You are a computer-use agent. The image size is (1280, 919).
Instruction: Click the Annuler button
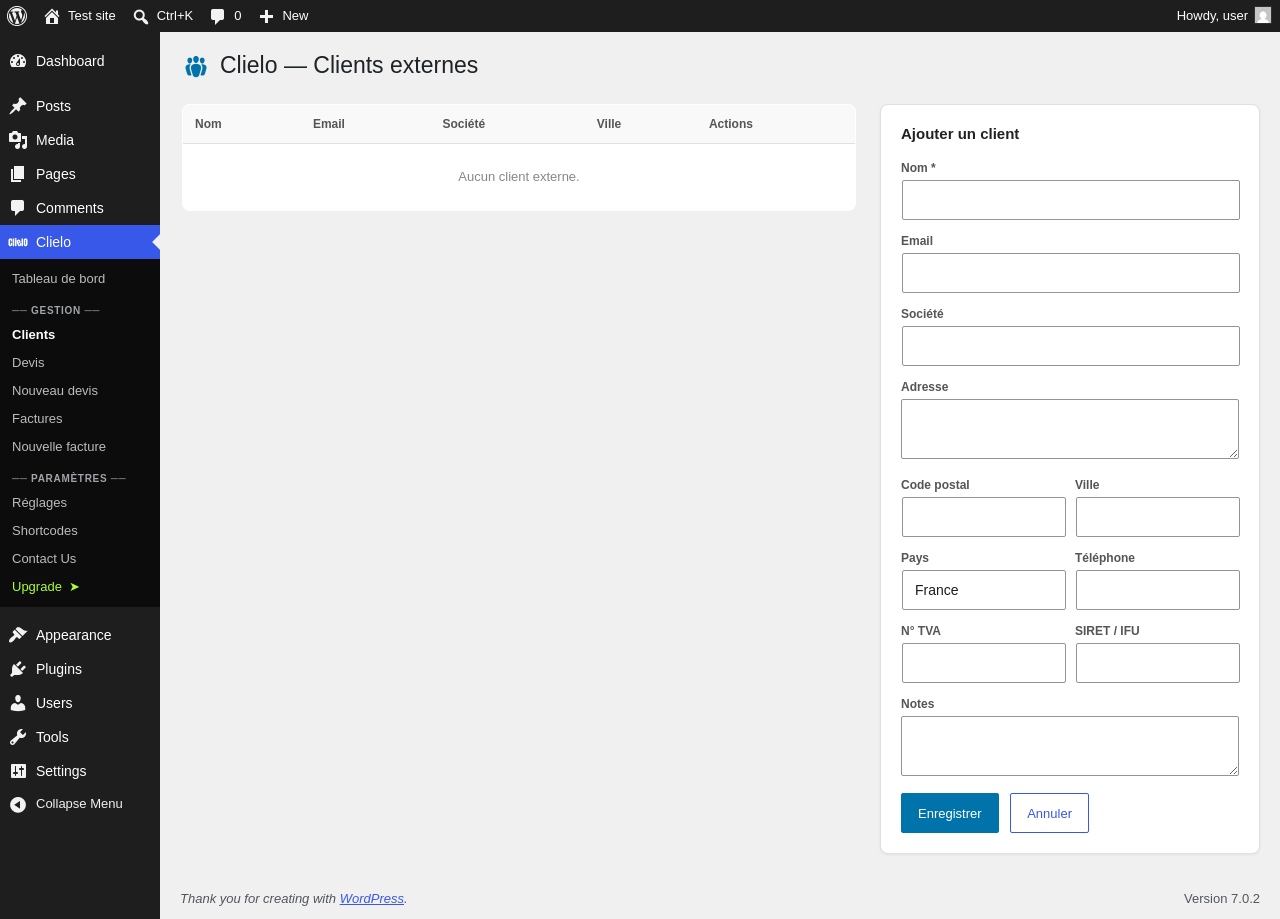(x=1049, y=813)
